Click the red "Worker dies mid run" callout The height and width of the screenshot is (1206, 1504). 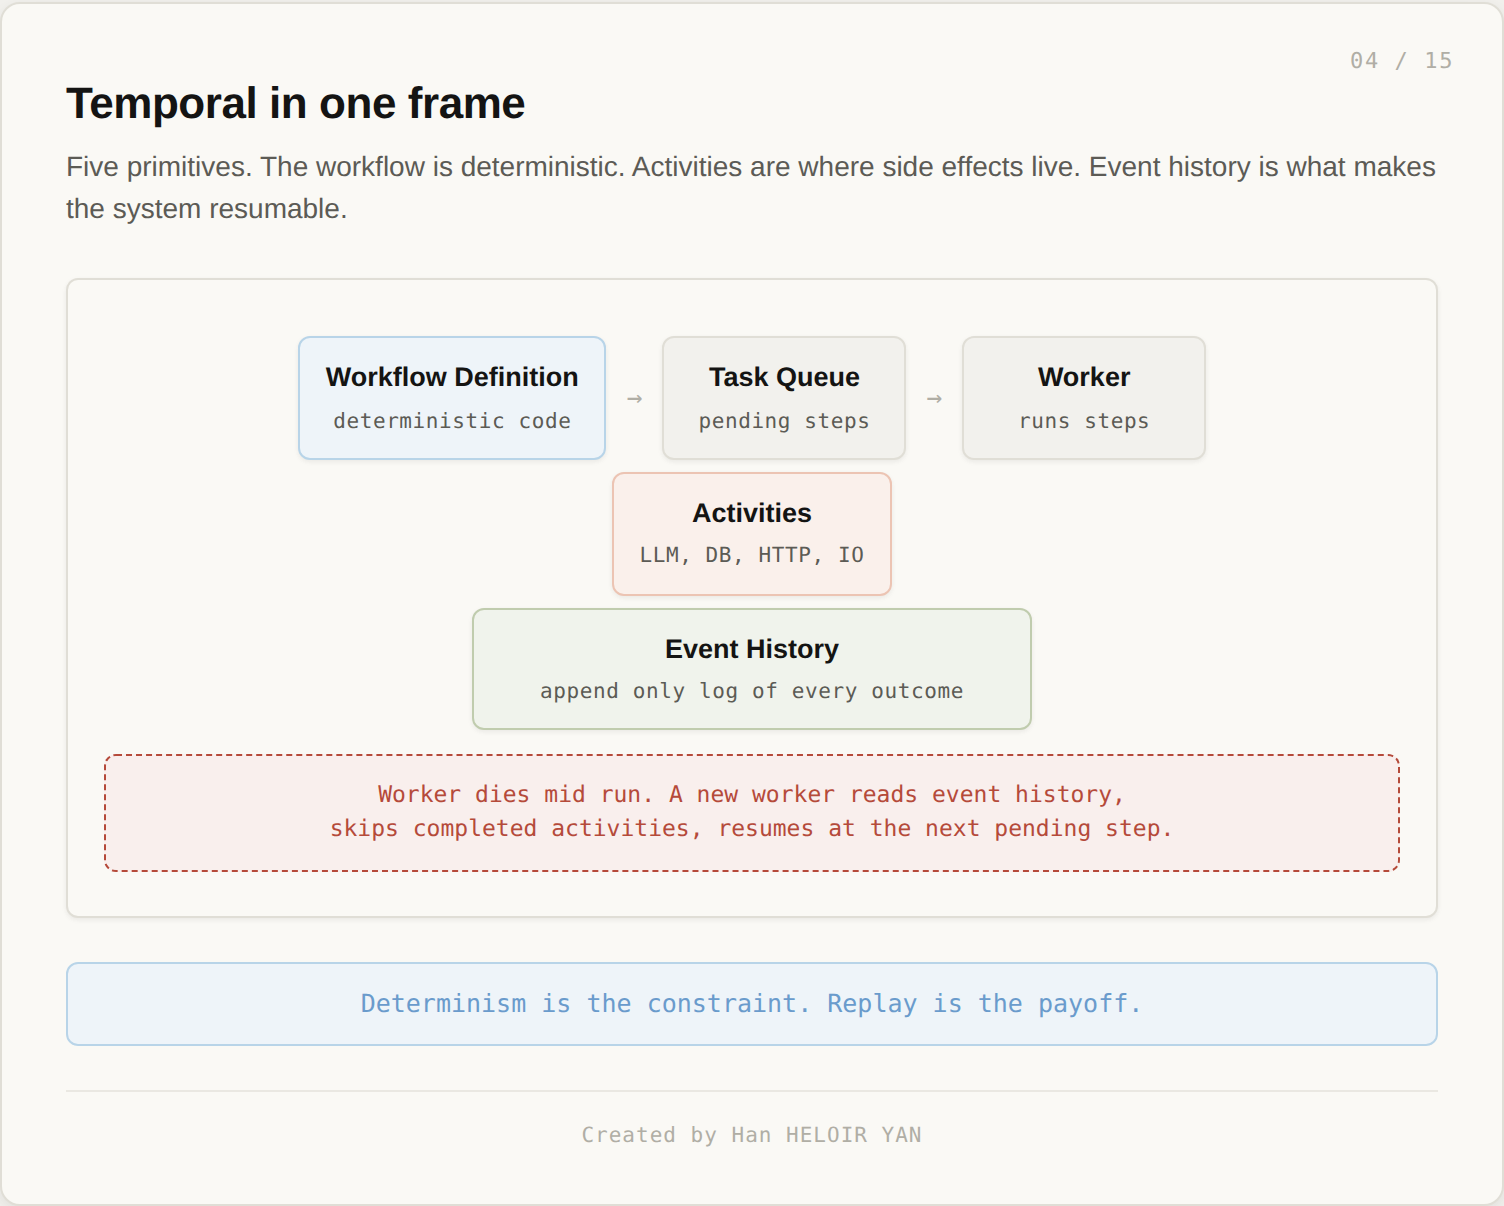coord(752,813)
